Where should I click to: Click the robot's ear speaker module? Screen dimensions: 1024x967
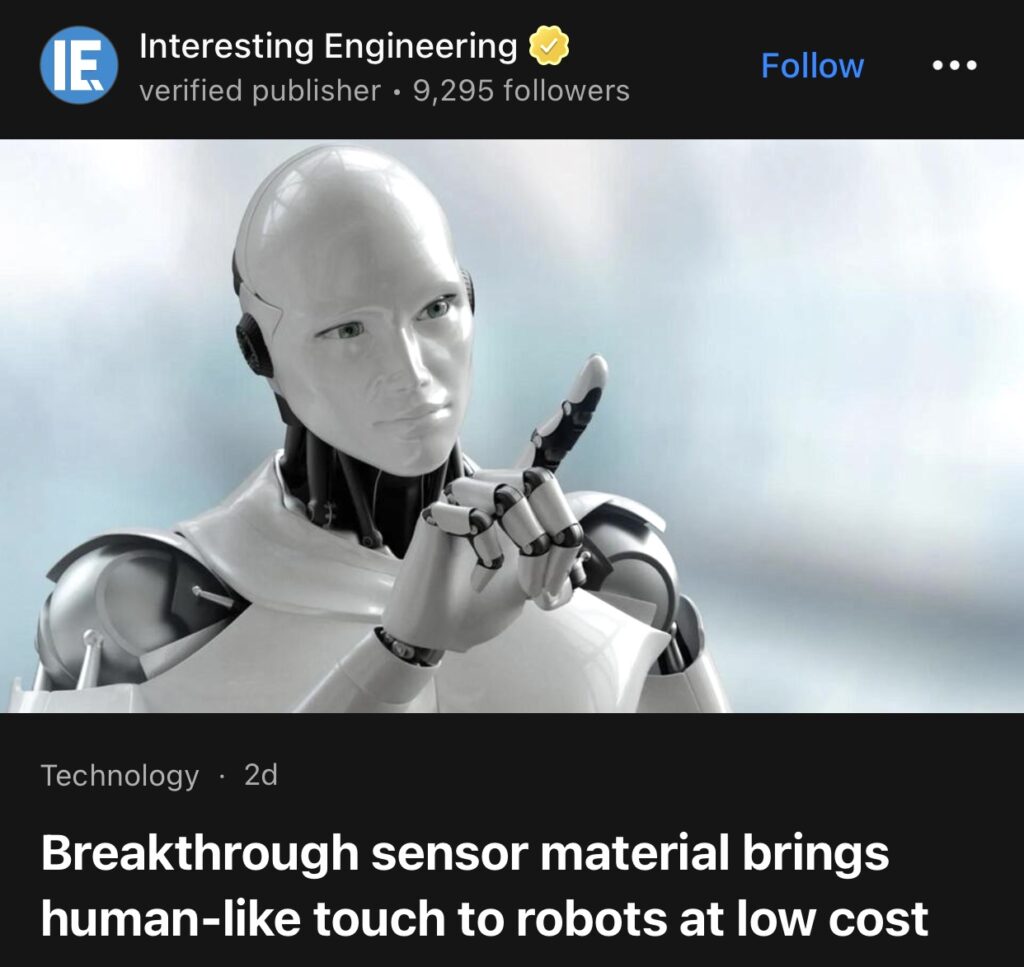[253, 345]
